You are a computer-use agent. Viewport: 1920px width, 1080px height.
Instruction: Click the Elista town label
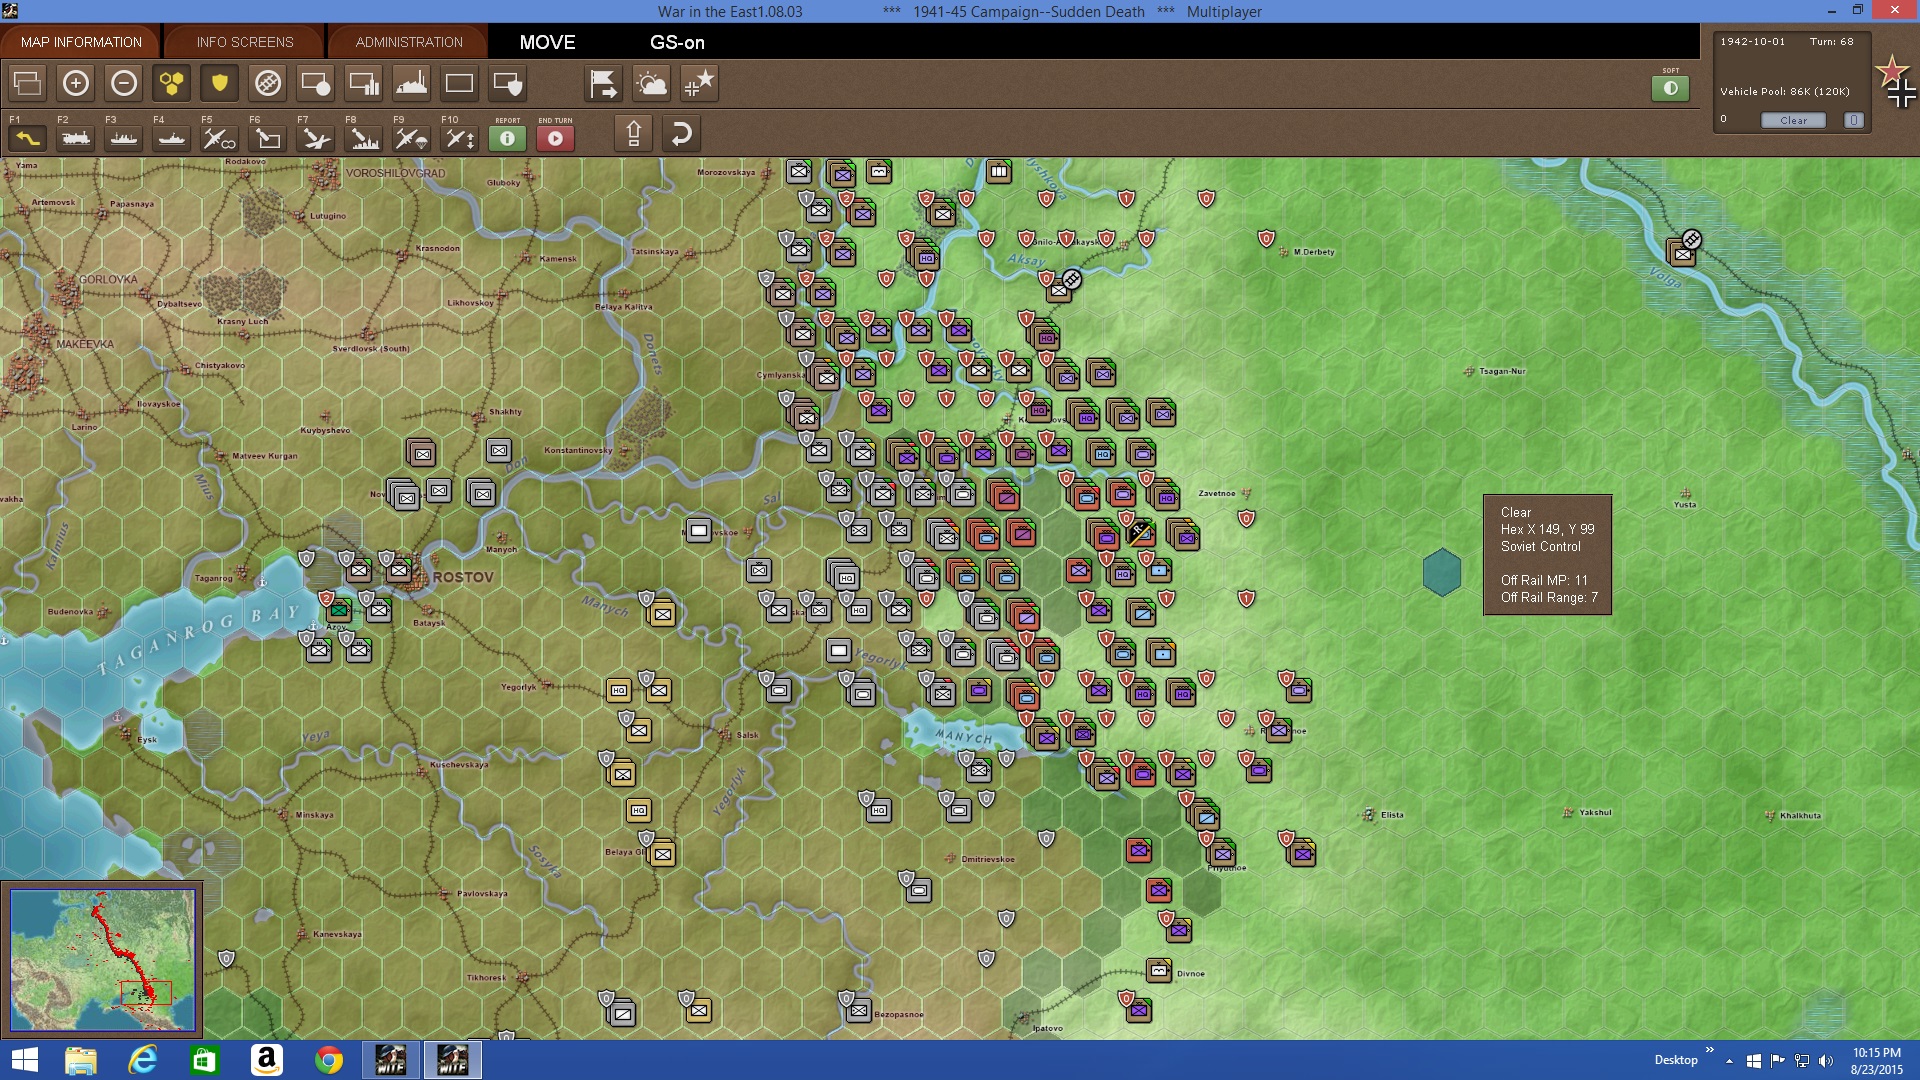coord(1392,815)
